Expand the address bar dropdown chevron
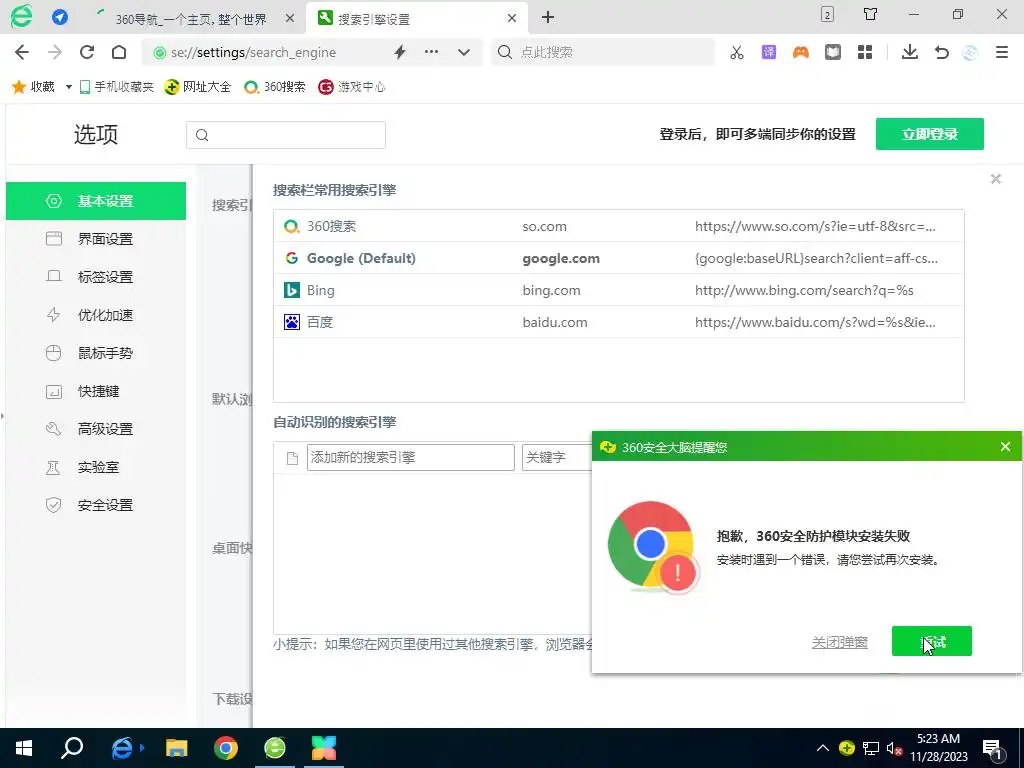 coord(464,52)
